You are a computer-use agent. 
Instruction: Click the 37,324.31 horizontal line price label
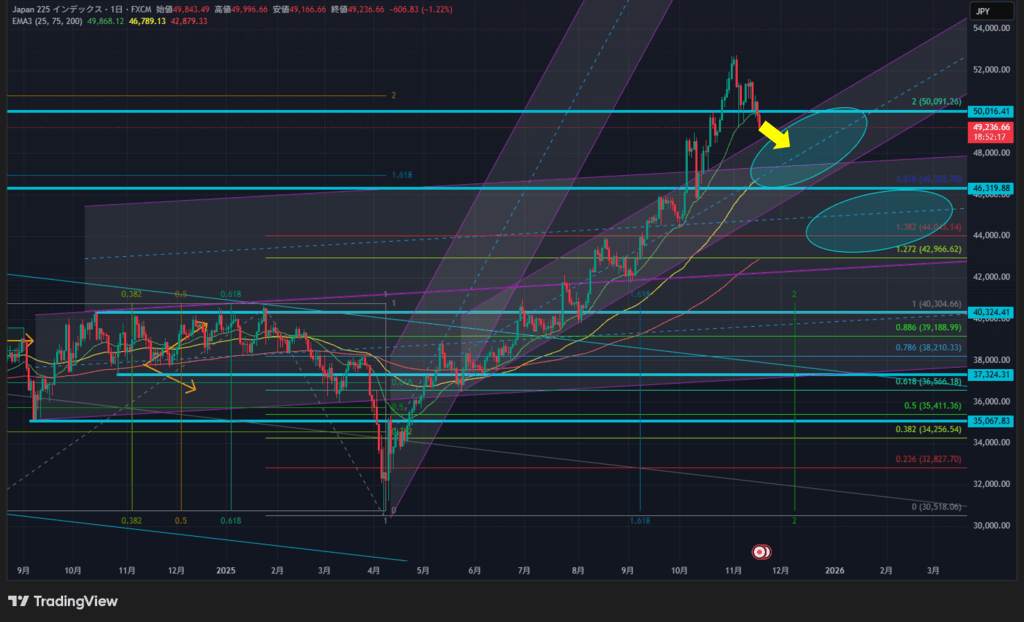(x=992, y=375)
